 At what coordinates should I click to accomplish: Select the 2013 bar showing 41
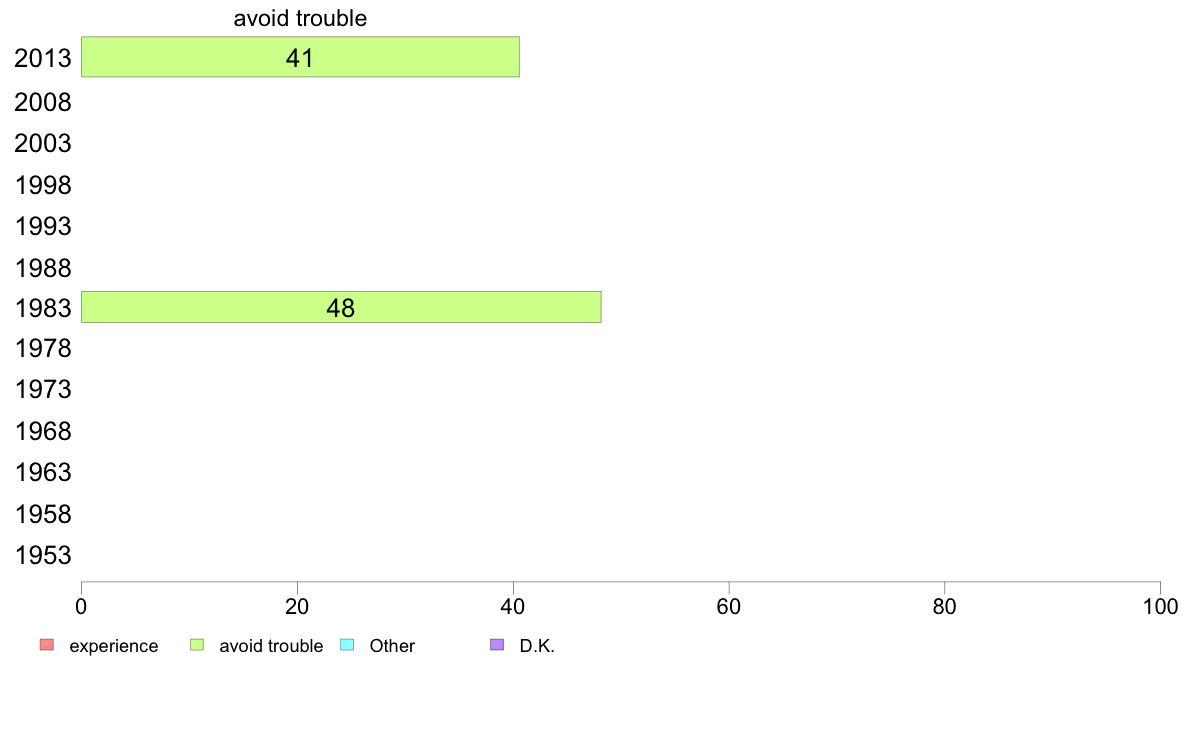click(300, 57)
